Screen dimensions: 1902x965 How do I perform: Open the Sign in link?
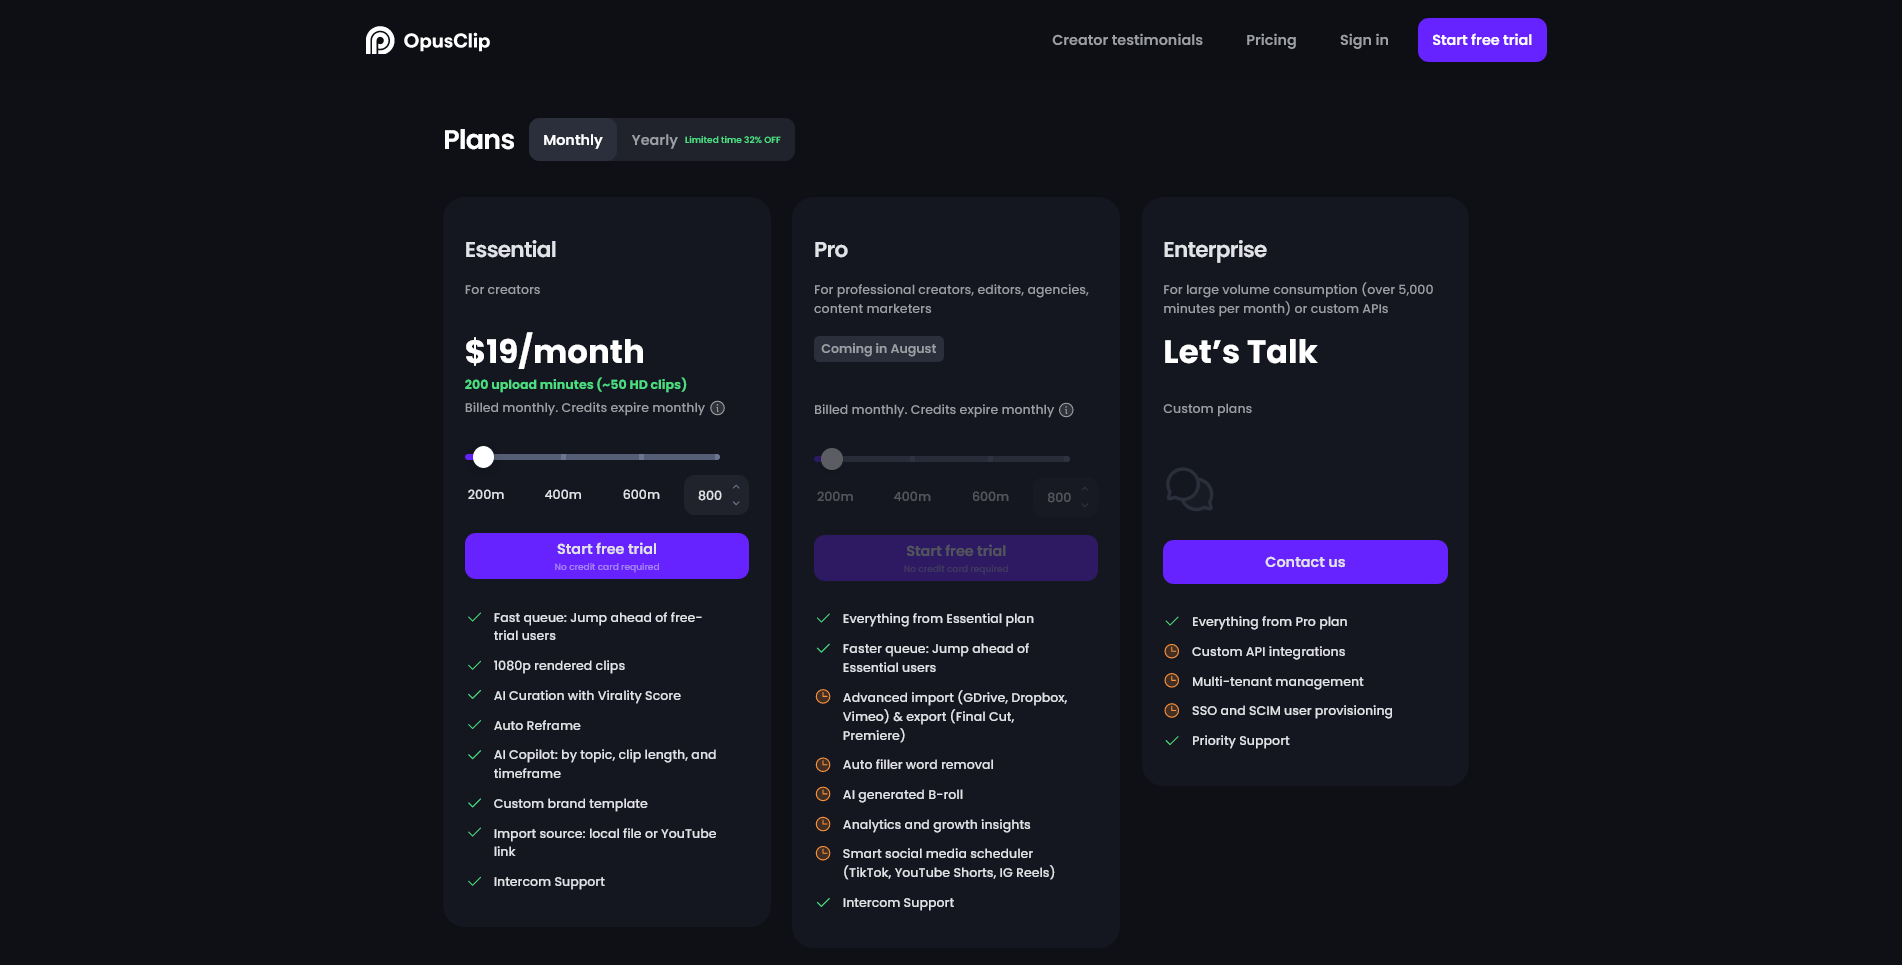point(1363,40)
